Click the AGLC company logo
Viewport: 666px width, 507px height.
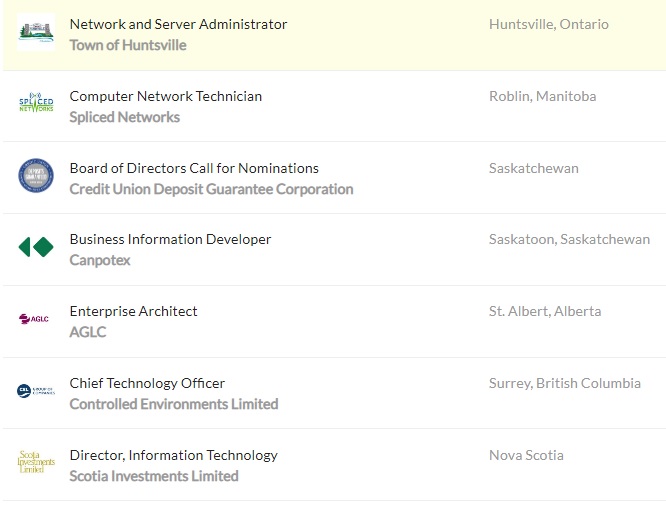pyautogui.click(x=34, y=319)
